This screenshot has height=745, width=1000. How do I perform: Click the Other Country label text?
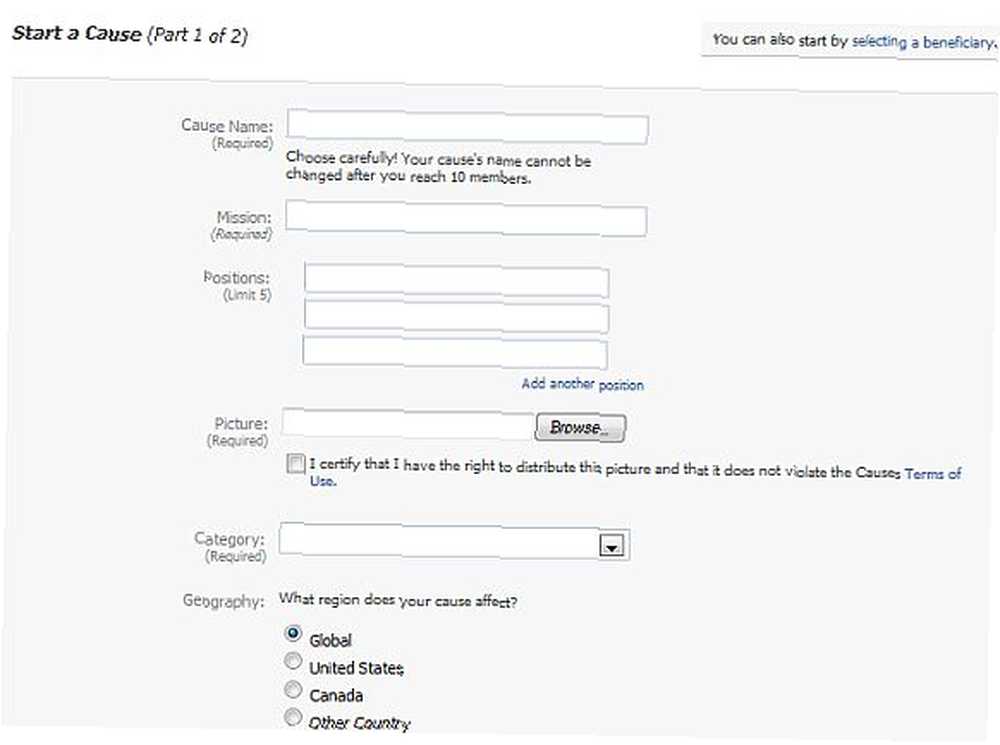[360, 723]
